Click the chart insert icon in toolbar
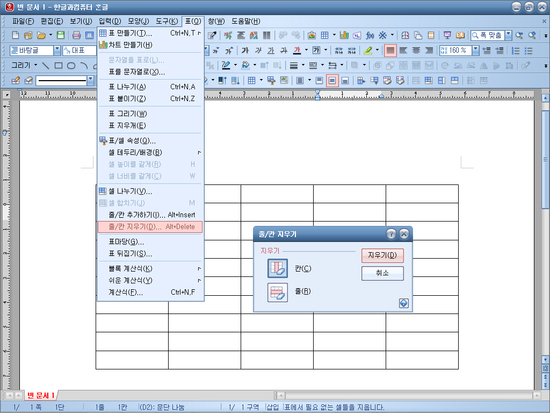This screenshot has width=550, height=413. [344, 35]
